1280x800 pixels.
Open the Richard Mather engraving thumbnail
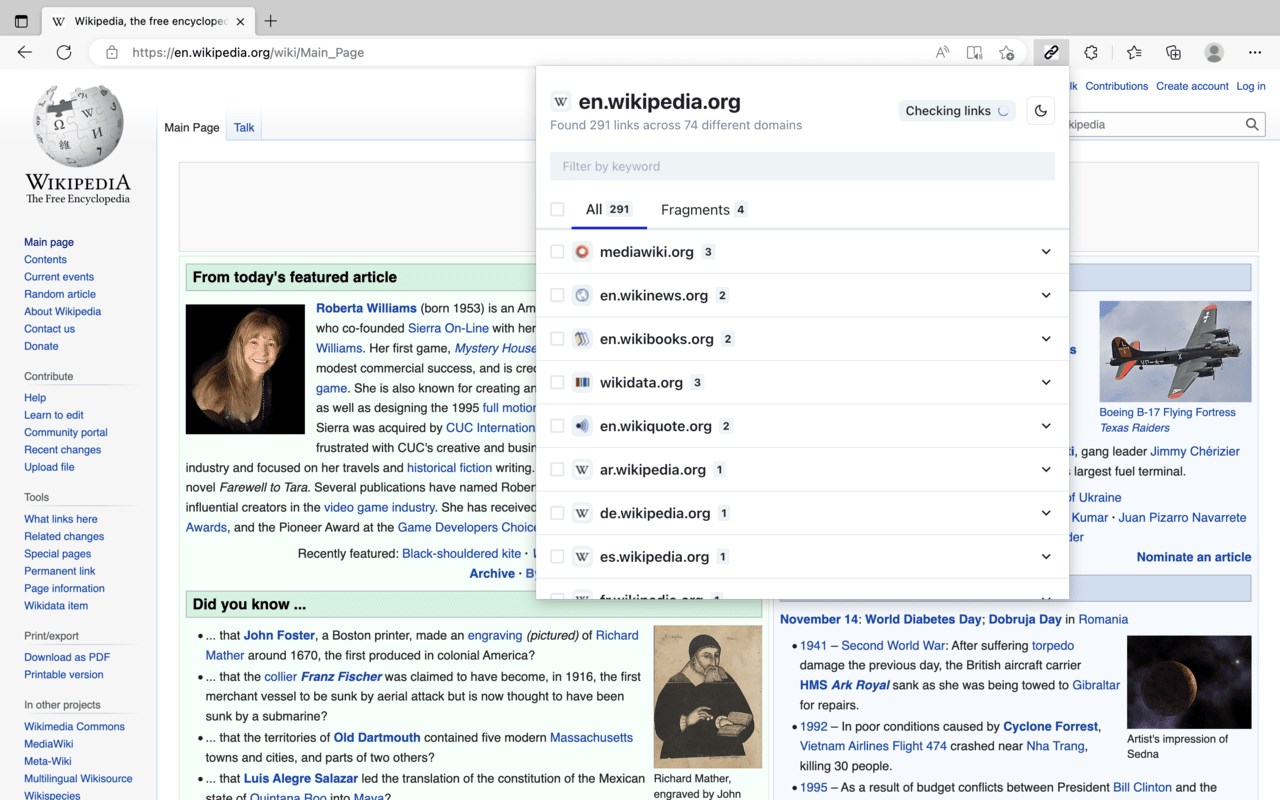tap(708, 697)
